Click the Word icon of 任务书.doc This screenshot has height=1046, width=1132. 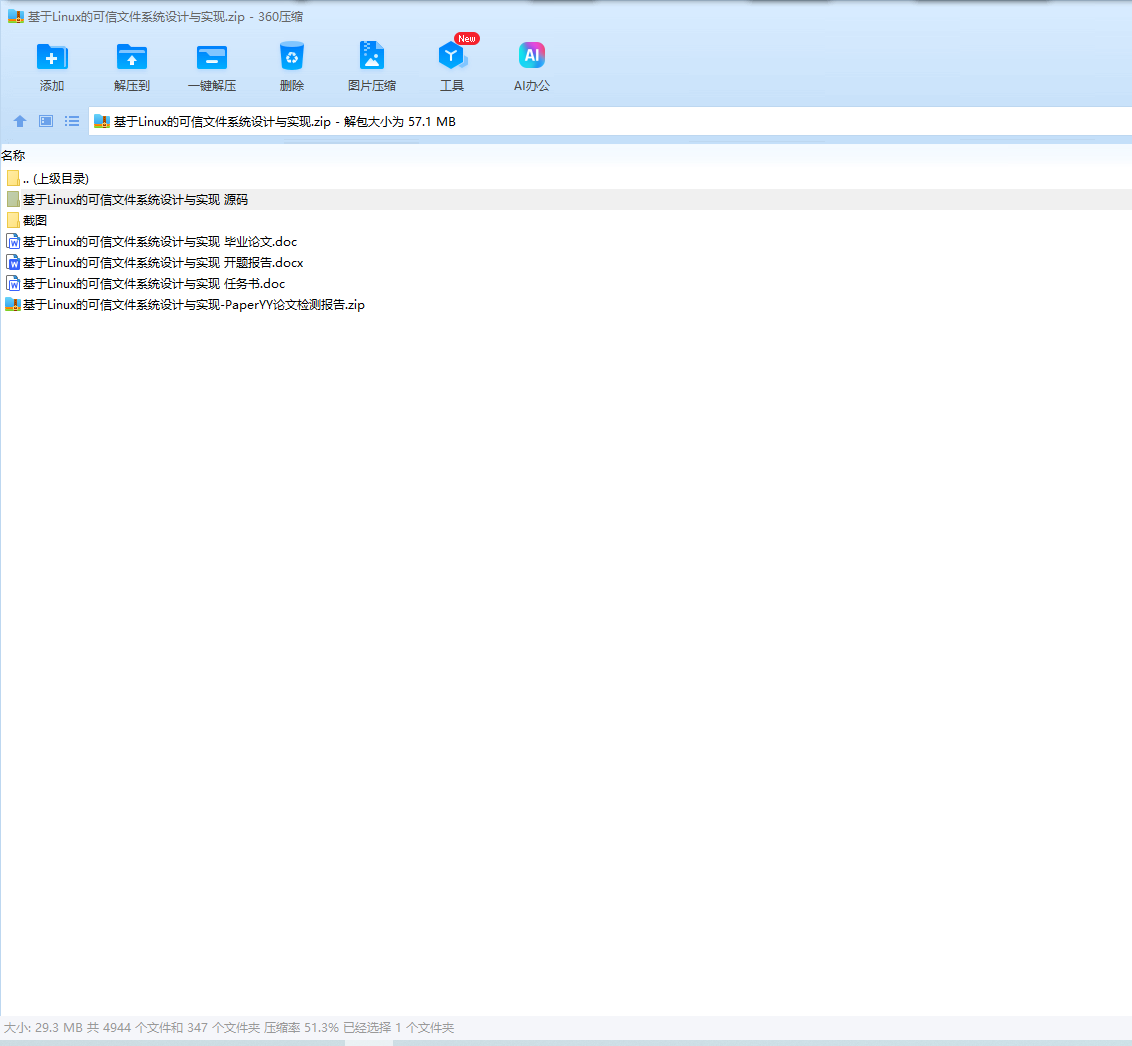pos(13,283)
